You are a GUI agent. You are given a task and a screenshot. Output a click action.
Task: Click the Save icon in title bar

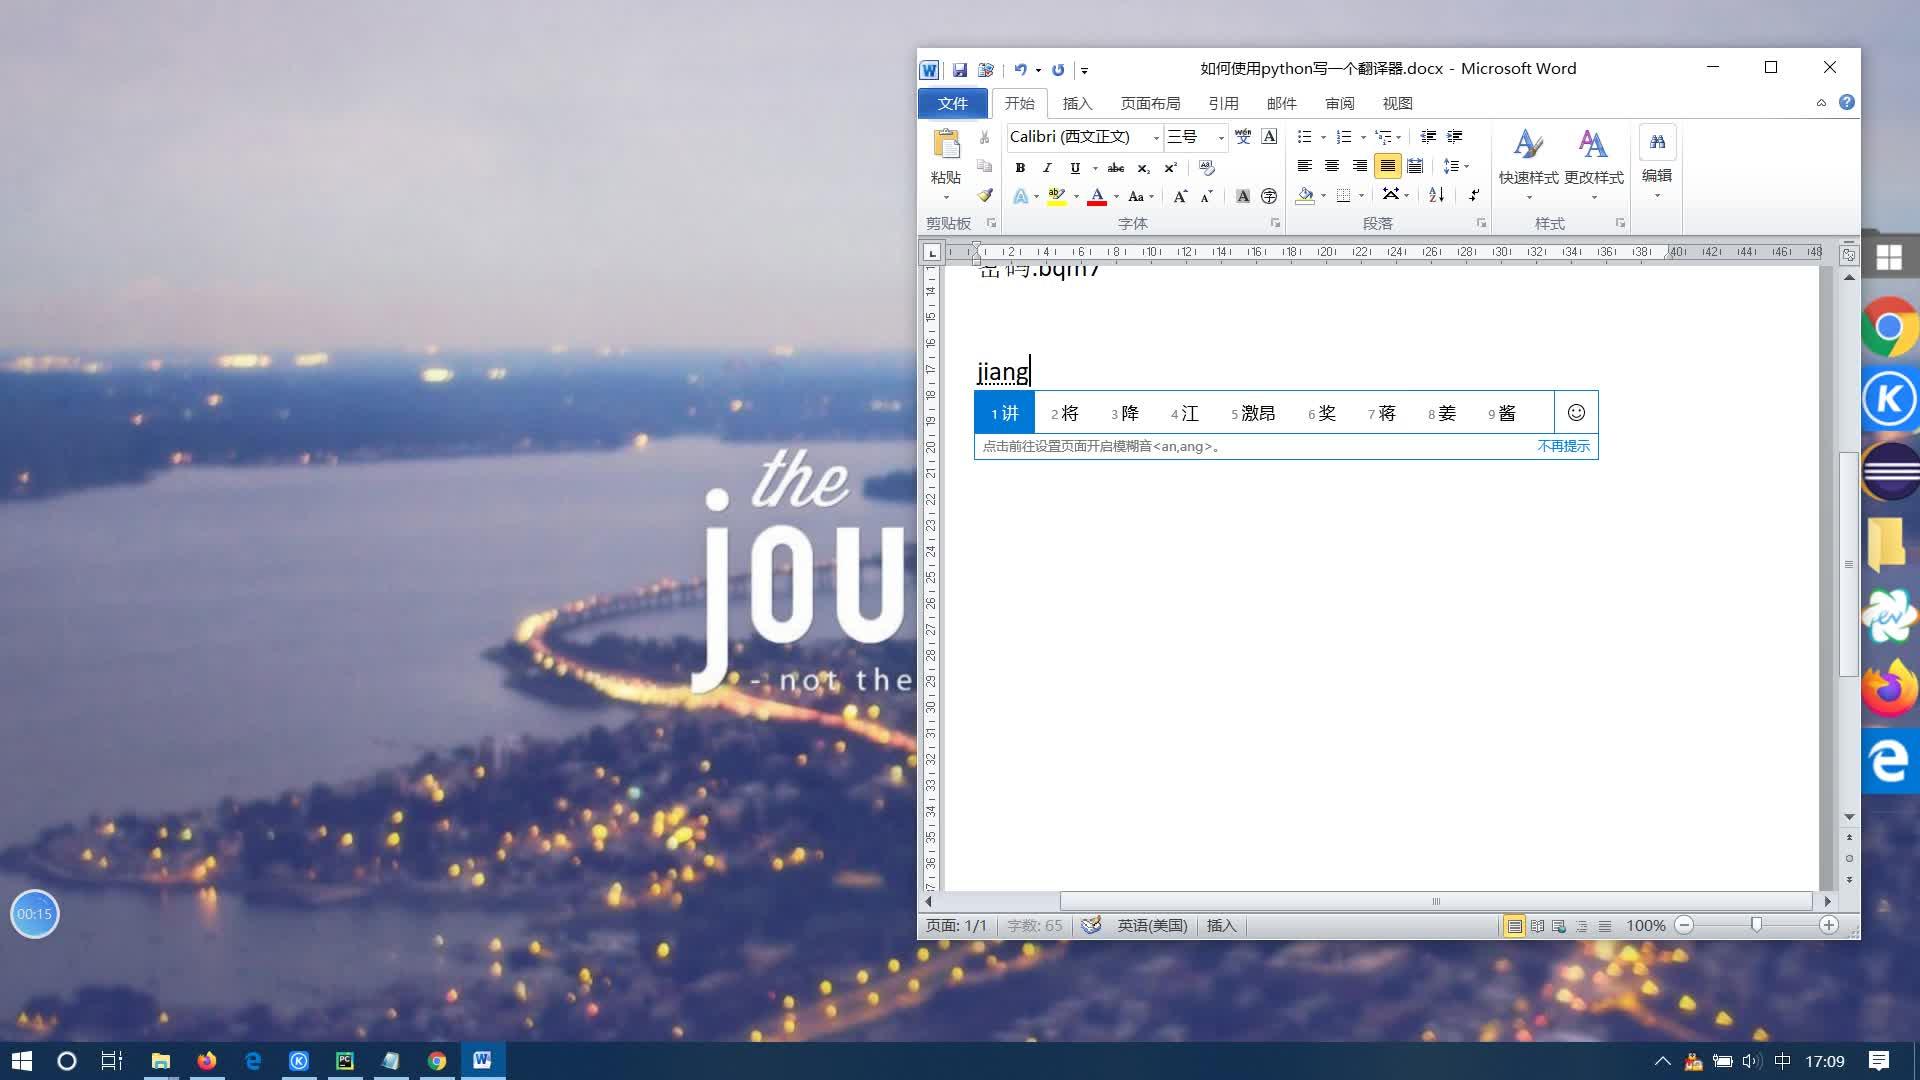959,69
